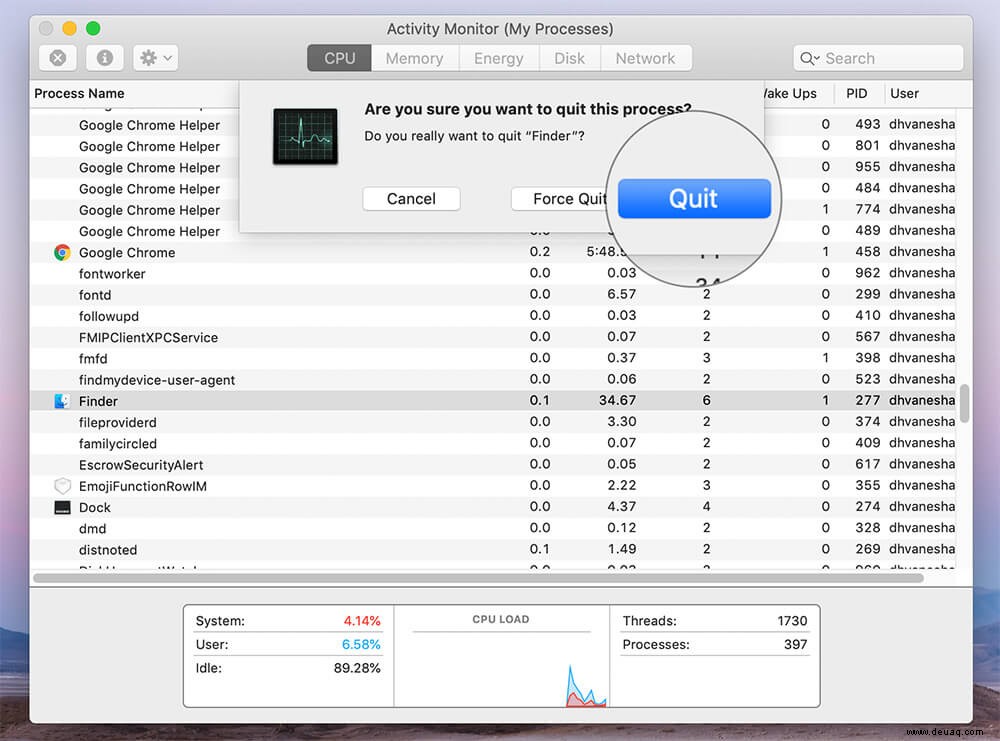Click the Processes count 397

point(795,644)
